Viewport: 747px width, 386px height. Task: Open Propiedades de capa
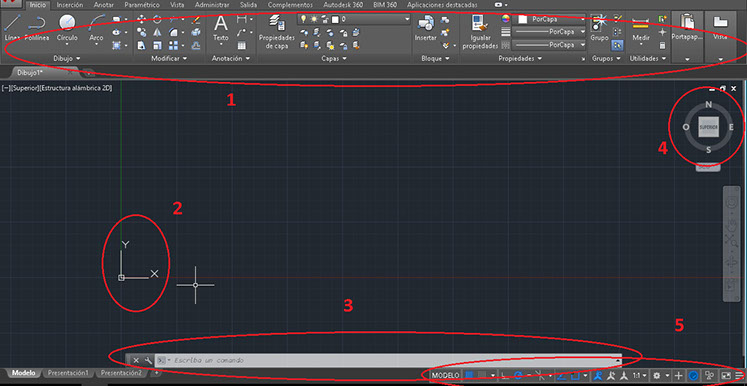(x=277, y=30)
